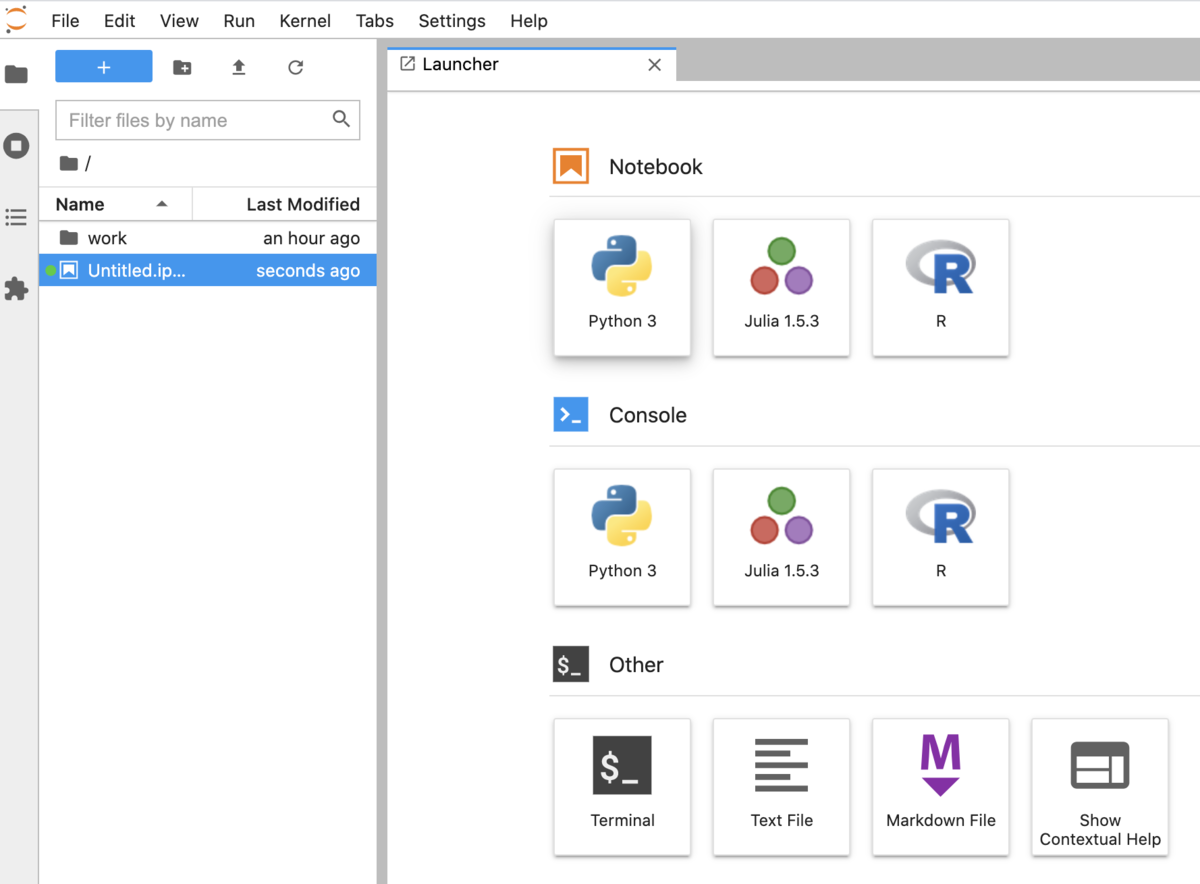Click the Notebook section heading
The height and width of the screenshot is (884, 1200).
tap(656, 167)
